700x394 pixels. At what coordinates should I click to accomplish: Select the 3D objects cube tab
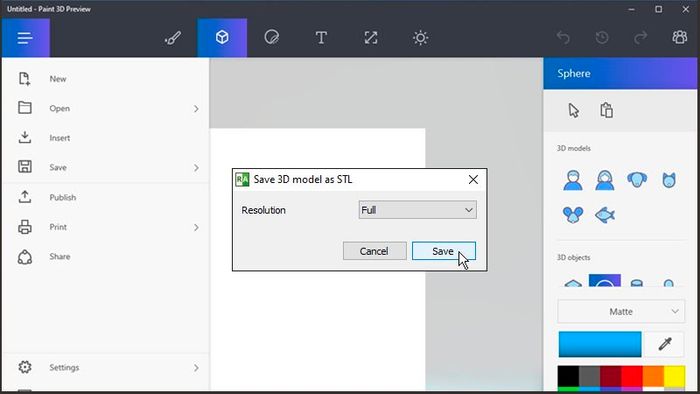pos(222,38)
